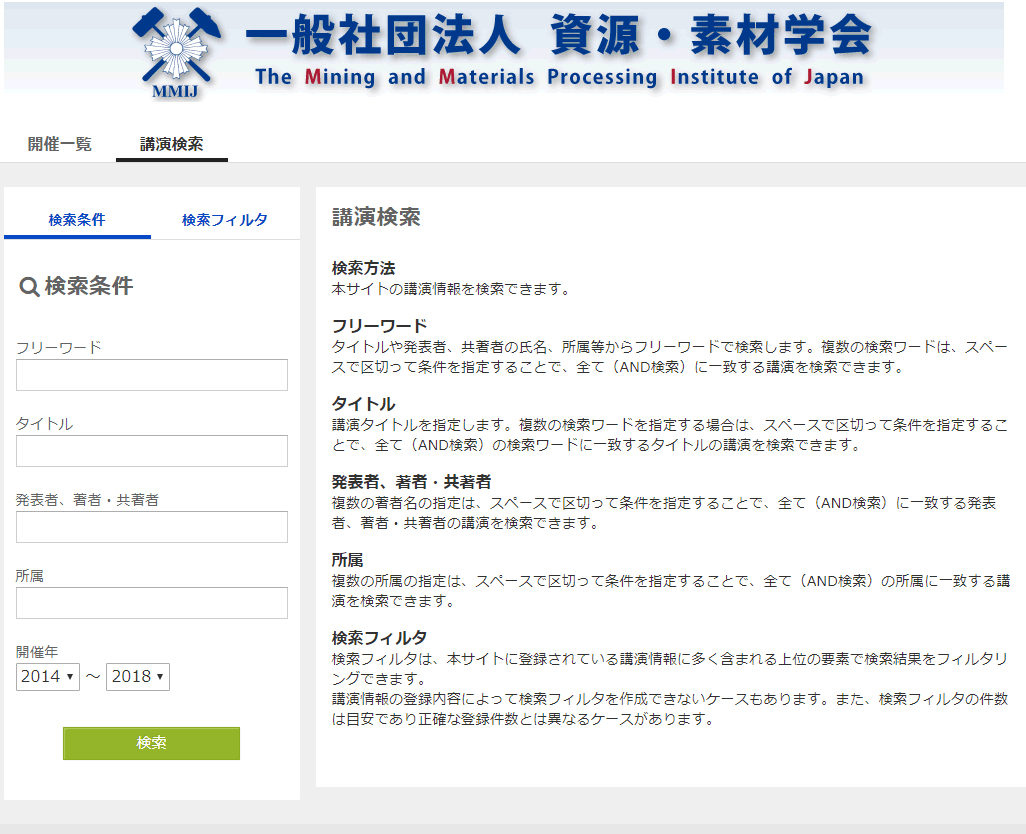Click into the タイトル input box
This screenshot has height=834, width=1026.
pyautogui.click(x=152, y=451)
